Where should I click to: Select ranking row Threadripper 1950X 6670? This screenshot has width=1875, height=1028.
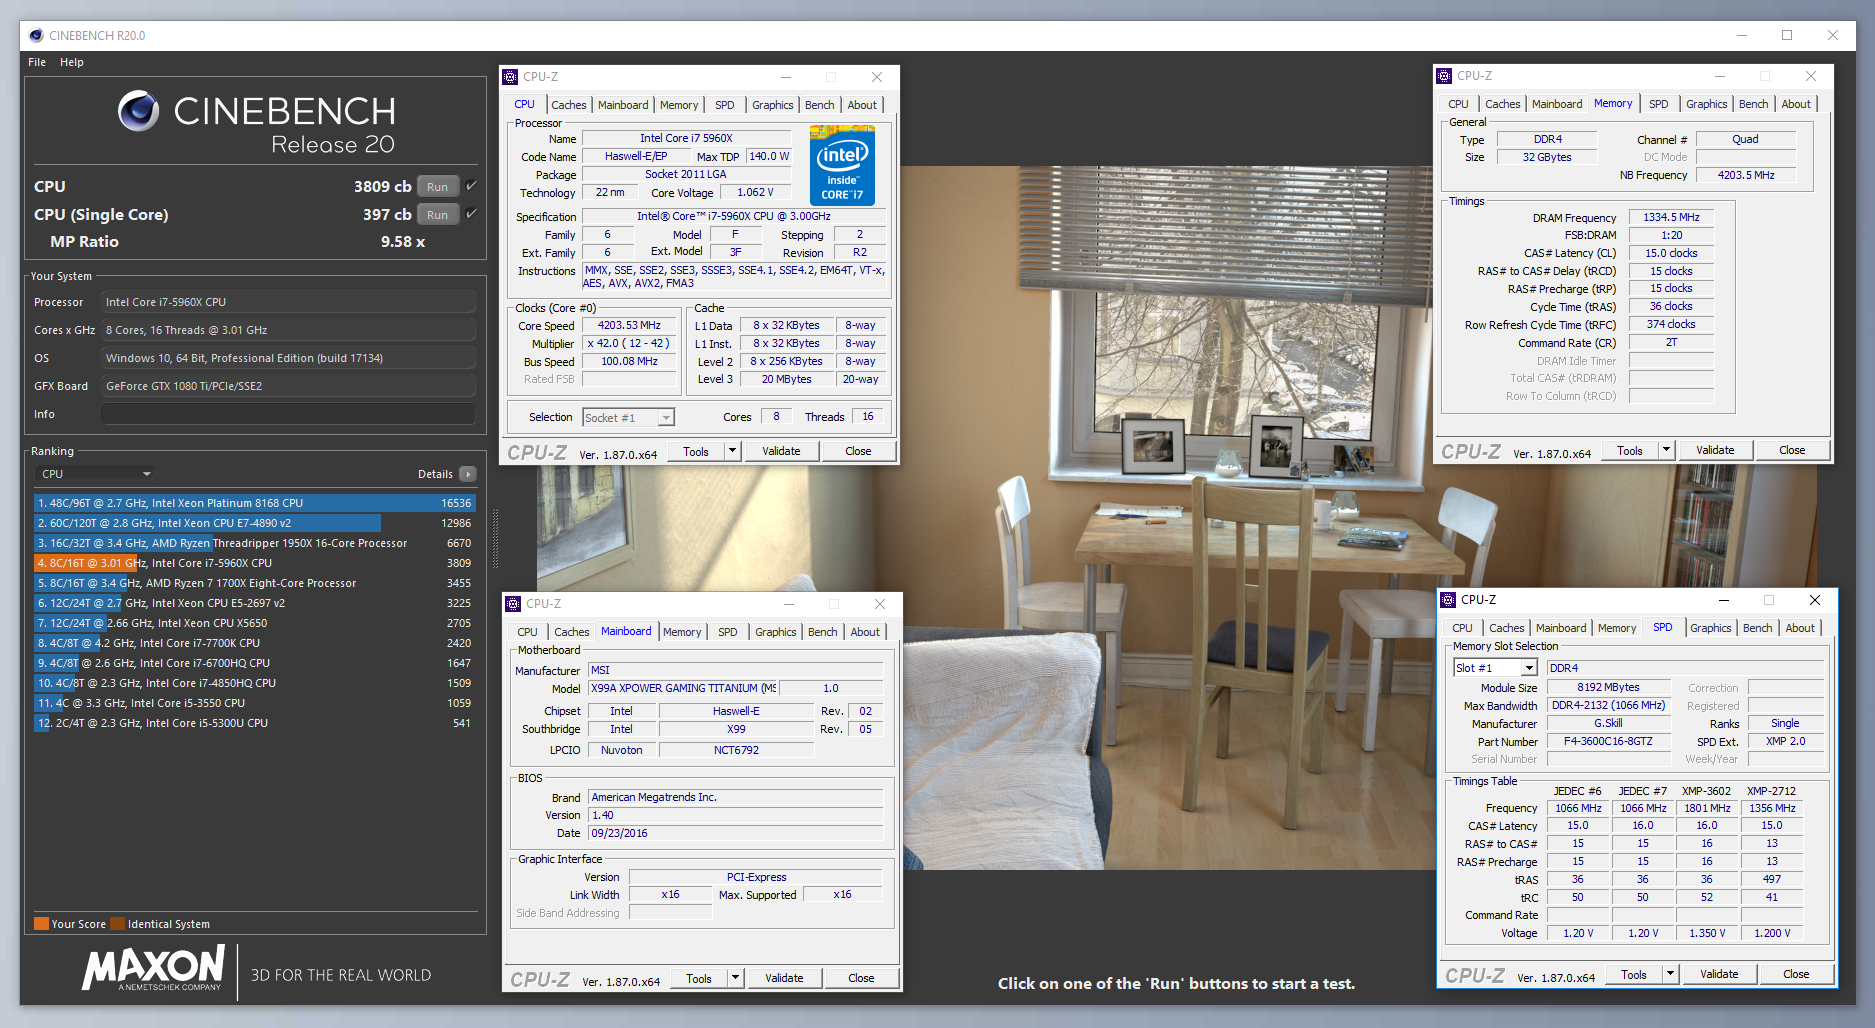click(x=255, y=543)
